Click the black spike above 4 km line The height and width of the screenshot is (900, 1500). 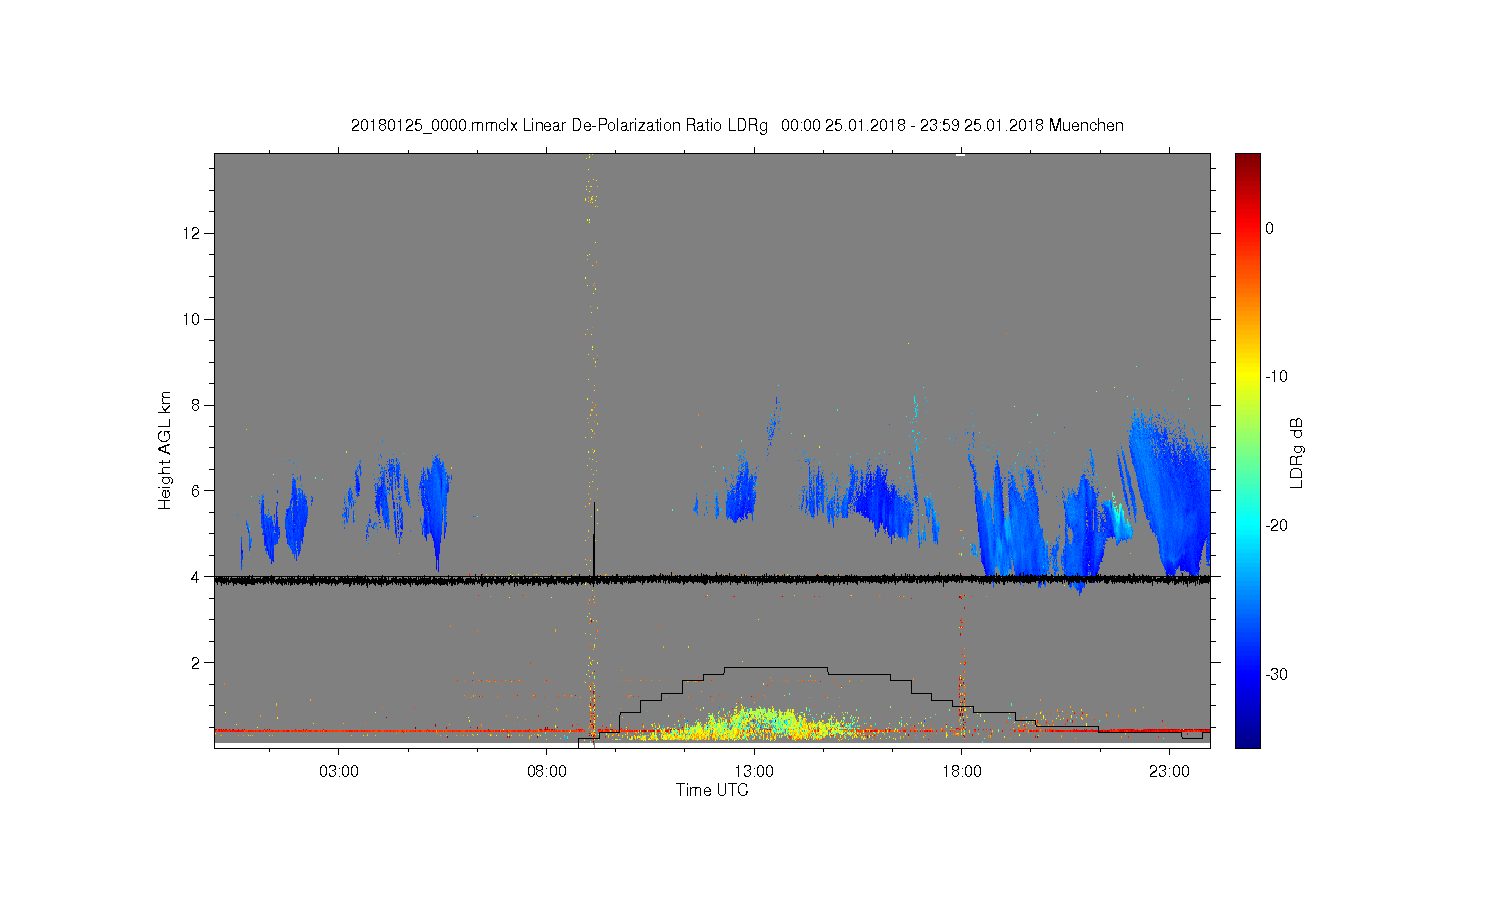[x=594, y=540]
